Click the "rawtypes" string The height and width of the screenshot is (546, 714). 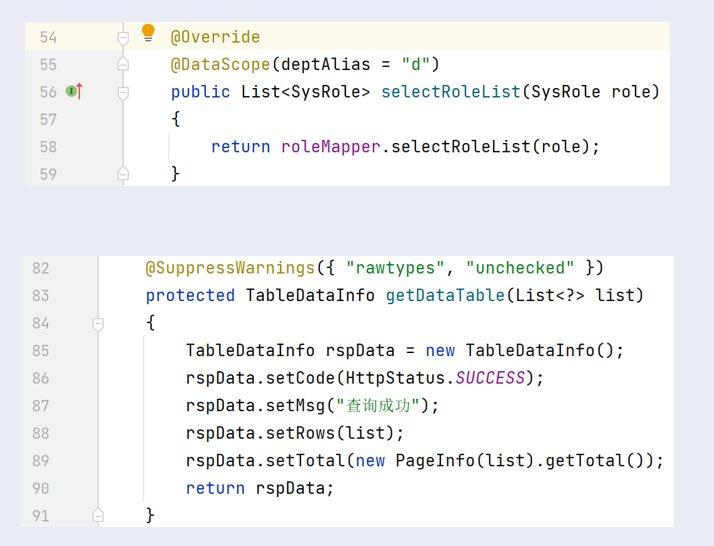pyautogui.click(x=395, y=268)
